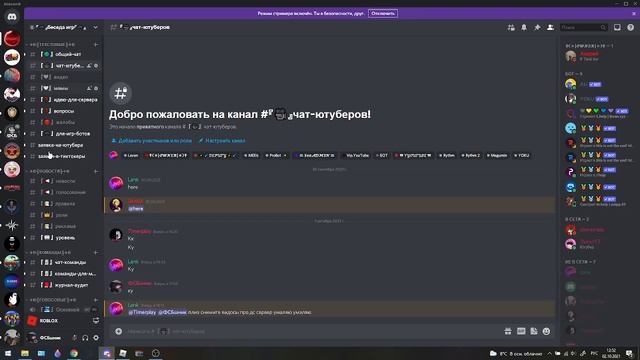640x360 pixels.
Task: Open user settings gear
Action: 96,338
